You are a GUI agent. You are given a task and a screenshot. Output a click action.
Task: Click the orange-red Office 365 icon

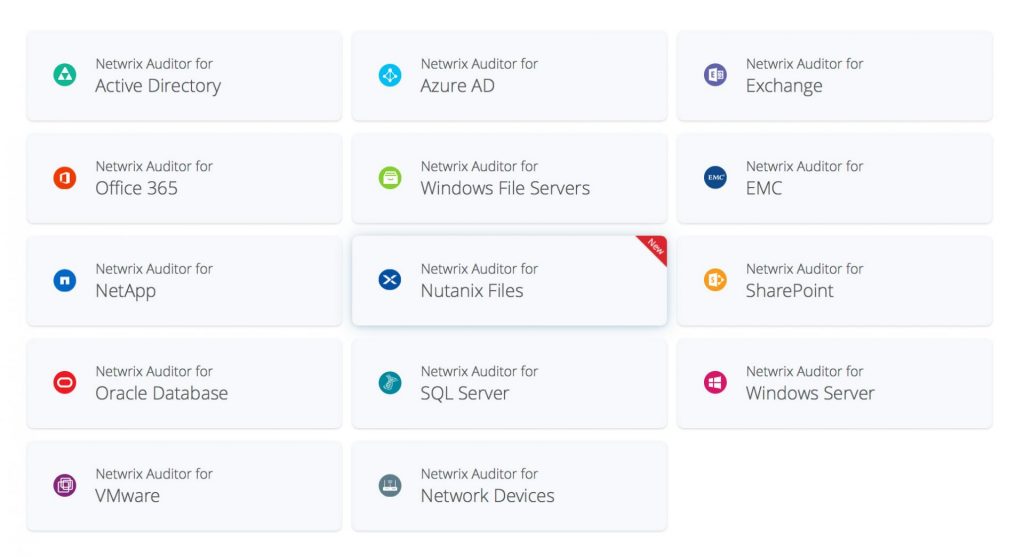pos(65,178)
